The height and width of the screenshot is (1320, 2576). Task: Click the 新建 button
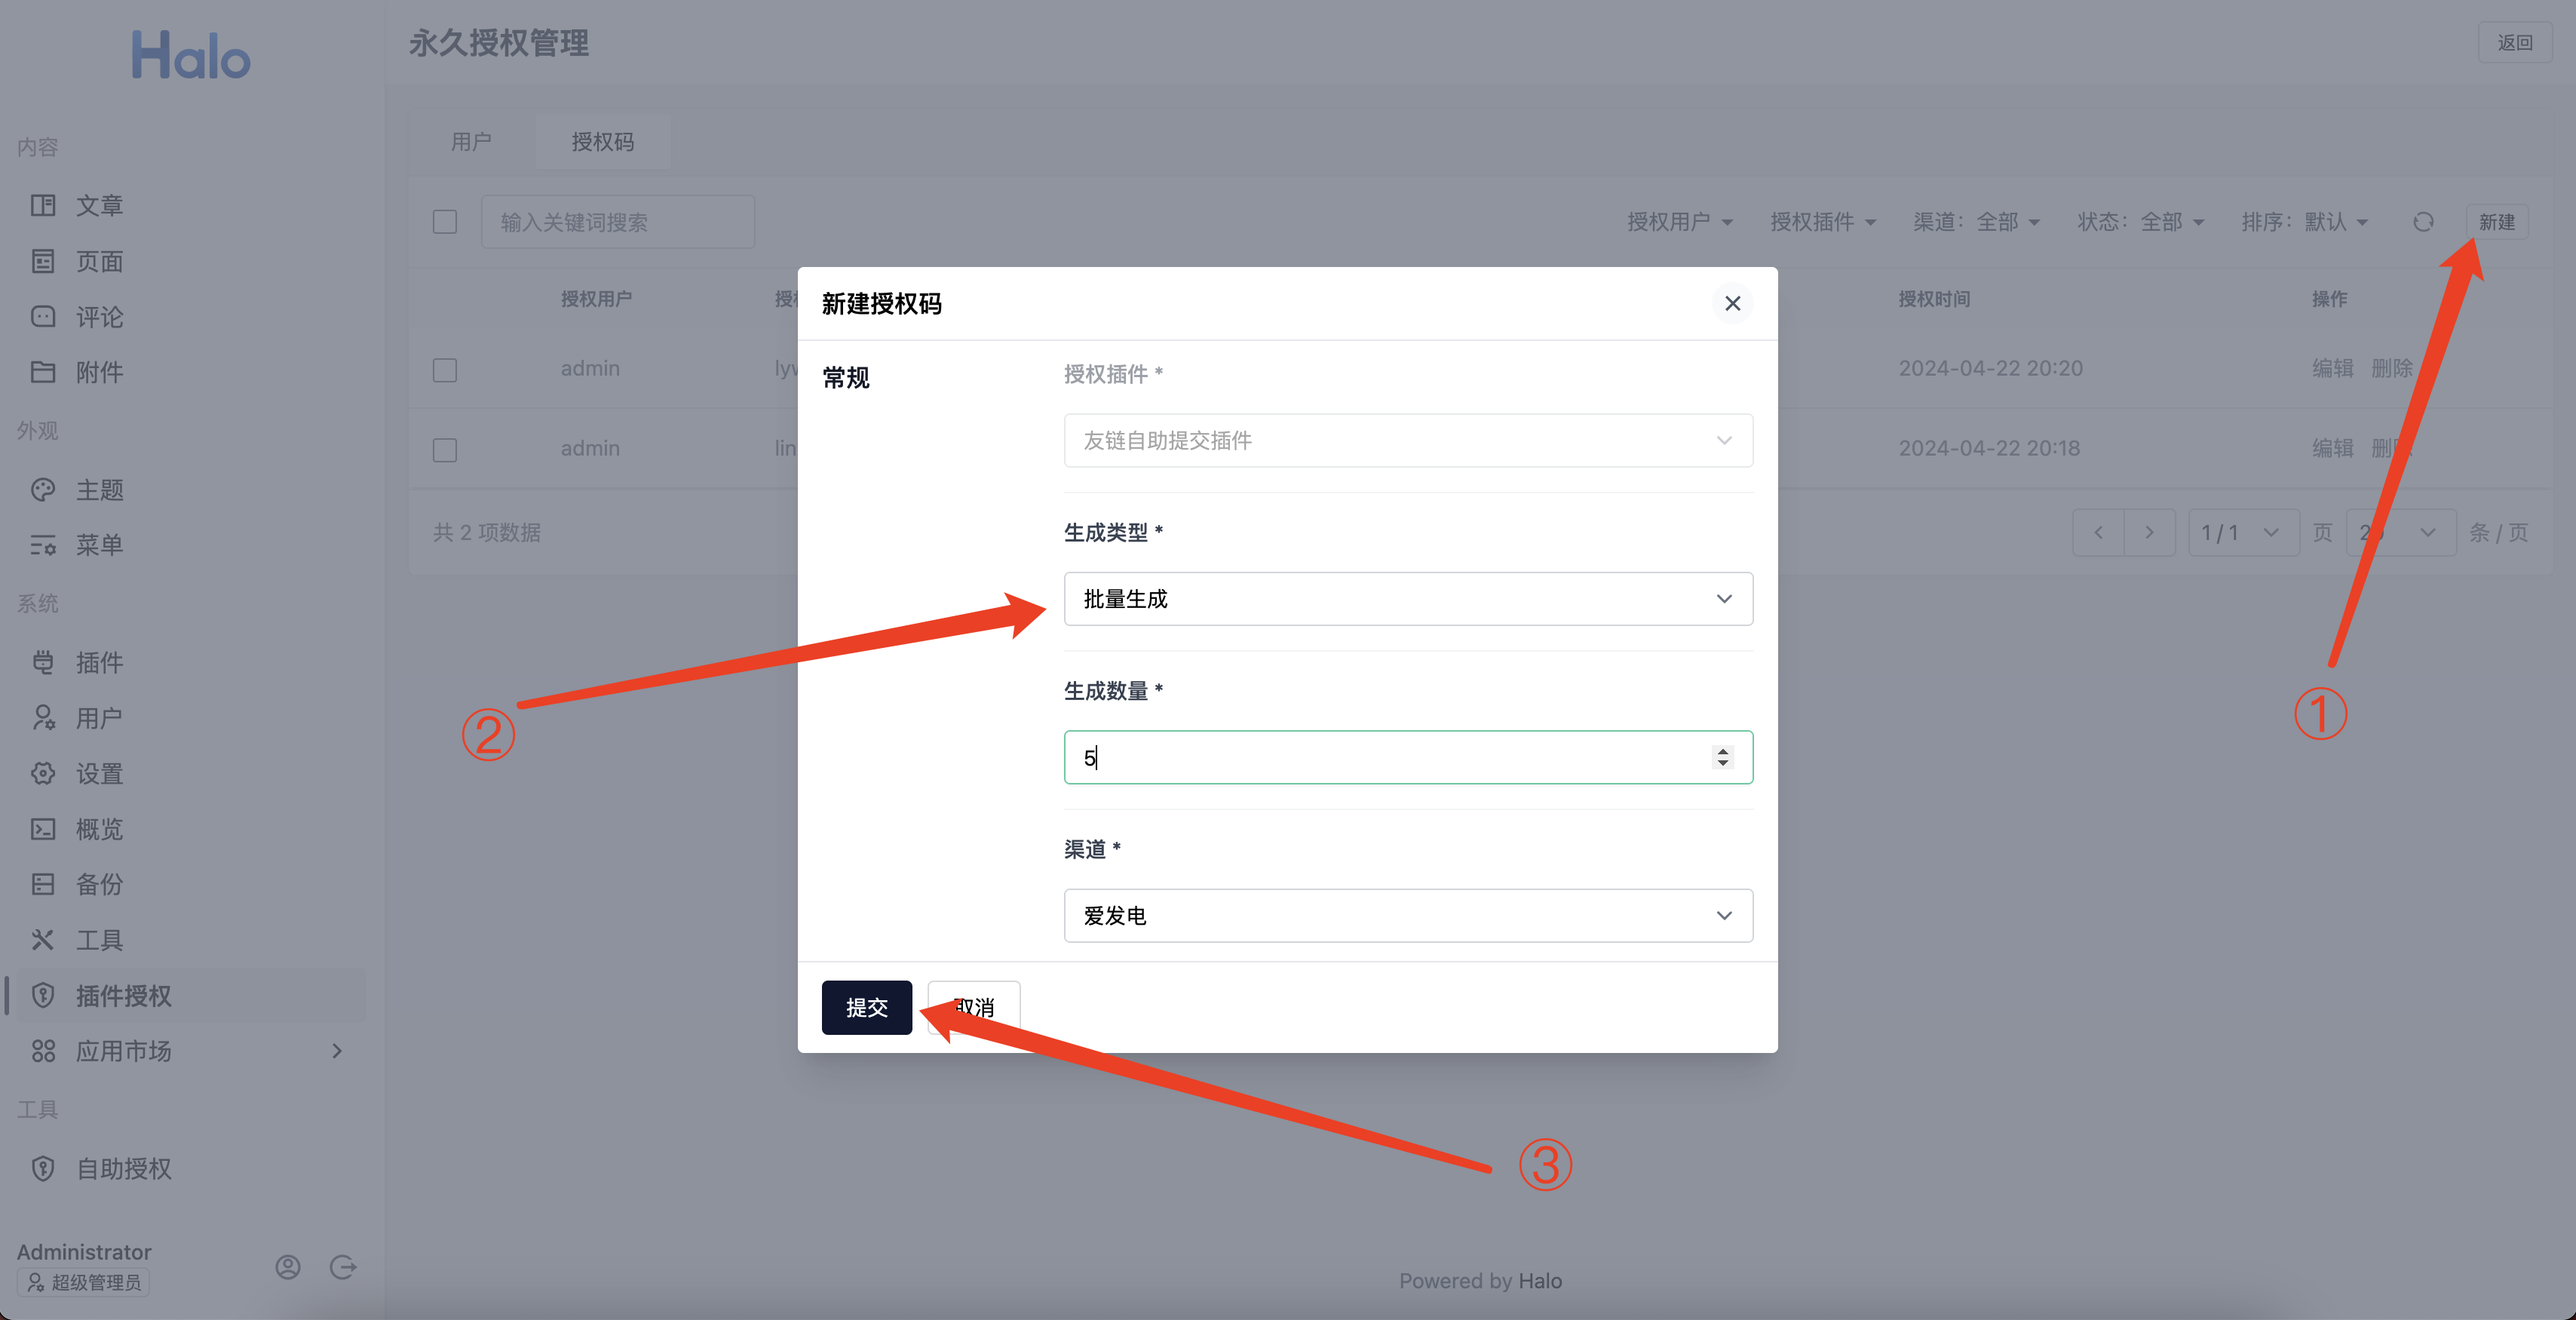coord(2497,222)
